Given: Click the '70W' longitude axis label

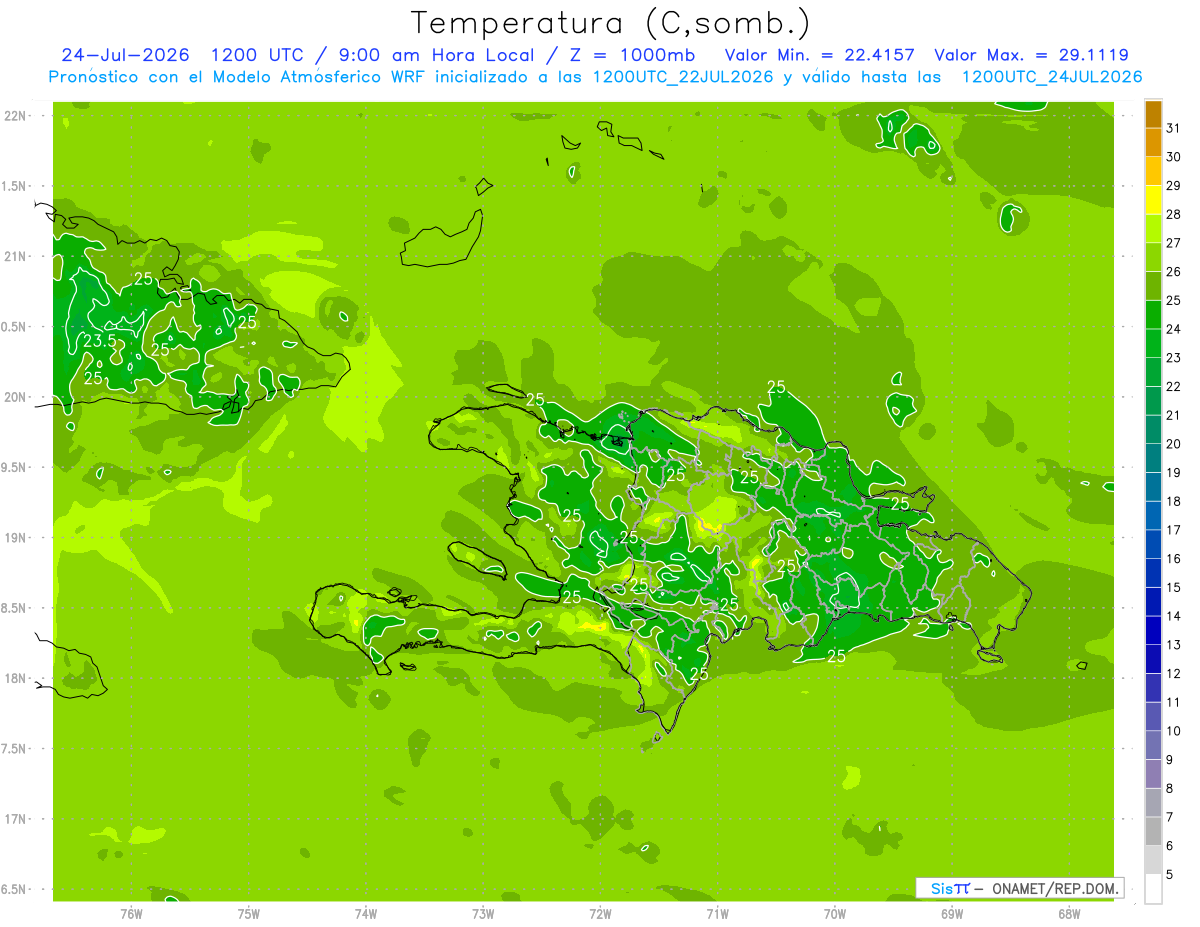Looking at the screenshot, I should tap(835, 913).
